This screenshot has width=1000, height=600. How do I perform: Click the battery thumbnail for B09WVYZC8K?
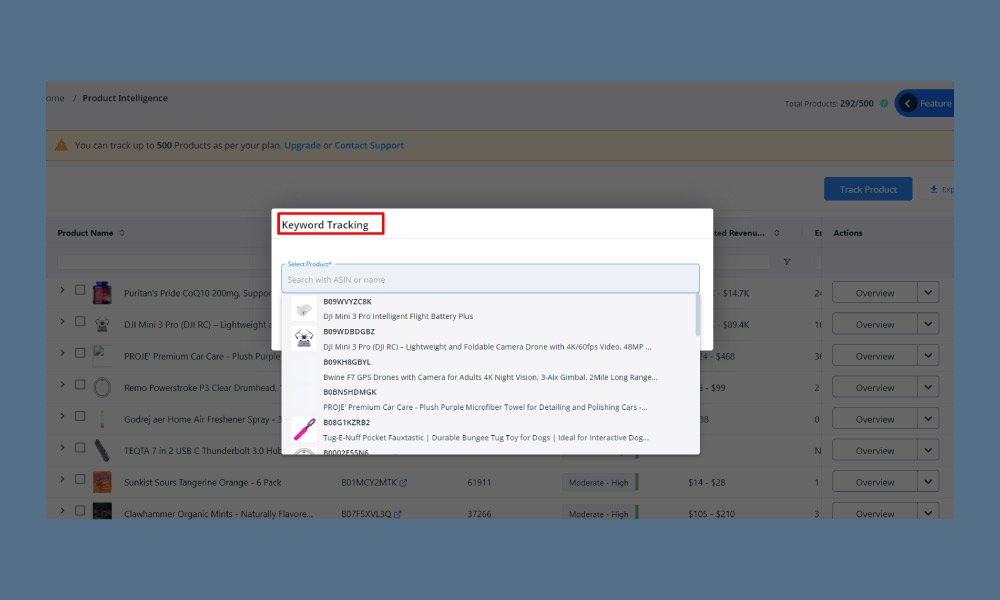304,309
